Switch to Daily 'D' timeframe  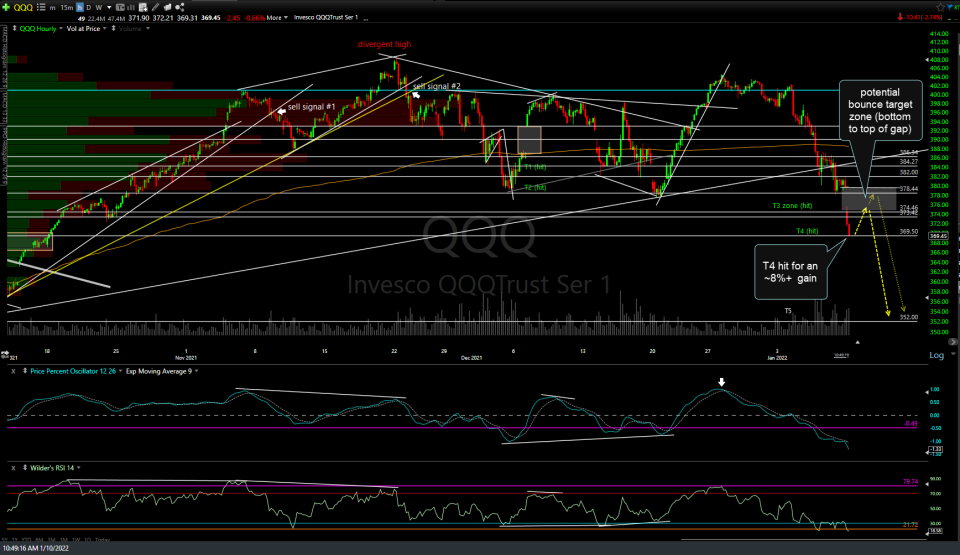(x=89, y=8)
